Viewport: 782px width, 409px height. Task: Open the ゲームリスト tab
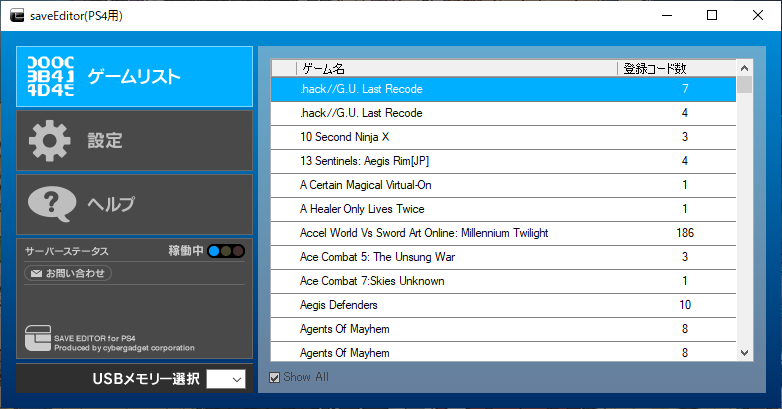click(134, 76)
